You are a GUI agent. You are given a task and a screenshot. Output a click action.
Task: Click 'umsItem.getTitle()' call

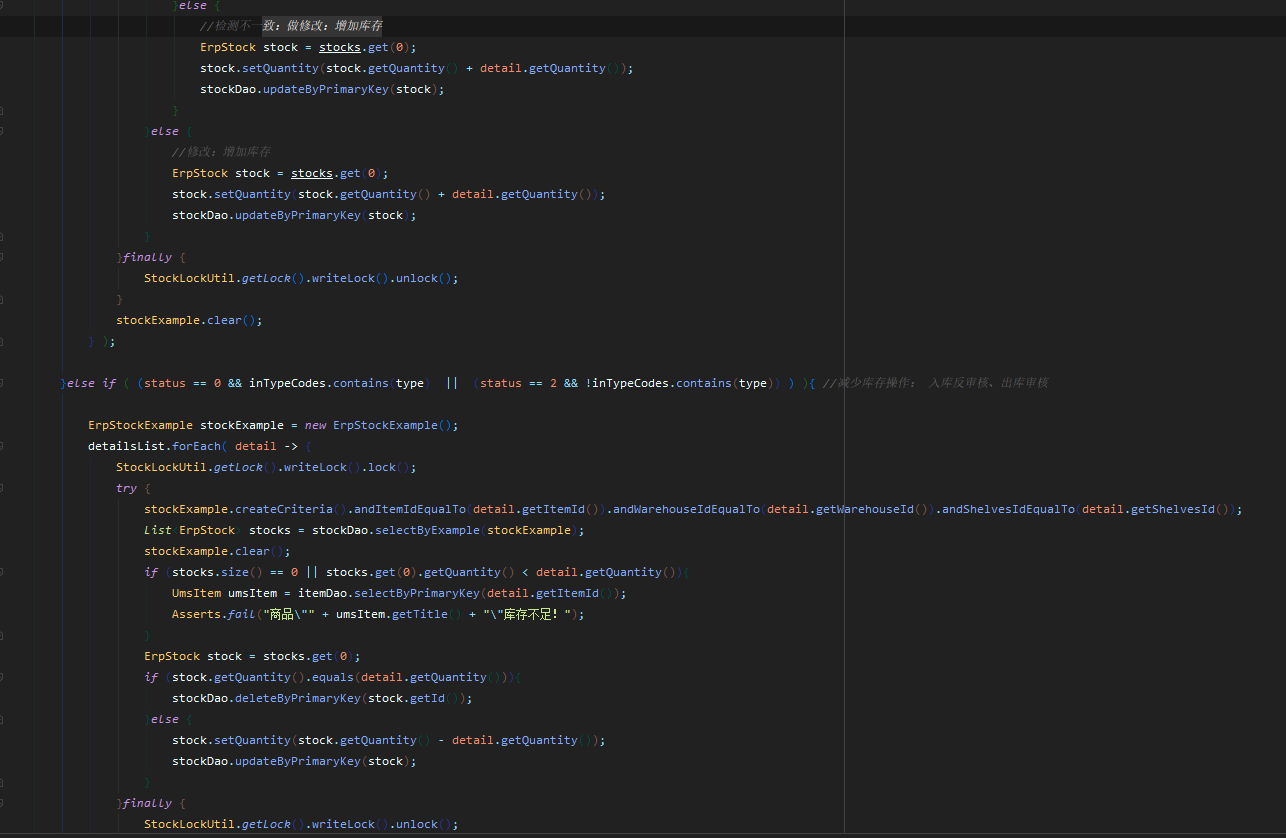[398, 614]
